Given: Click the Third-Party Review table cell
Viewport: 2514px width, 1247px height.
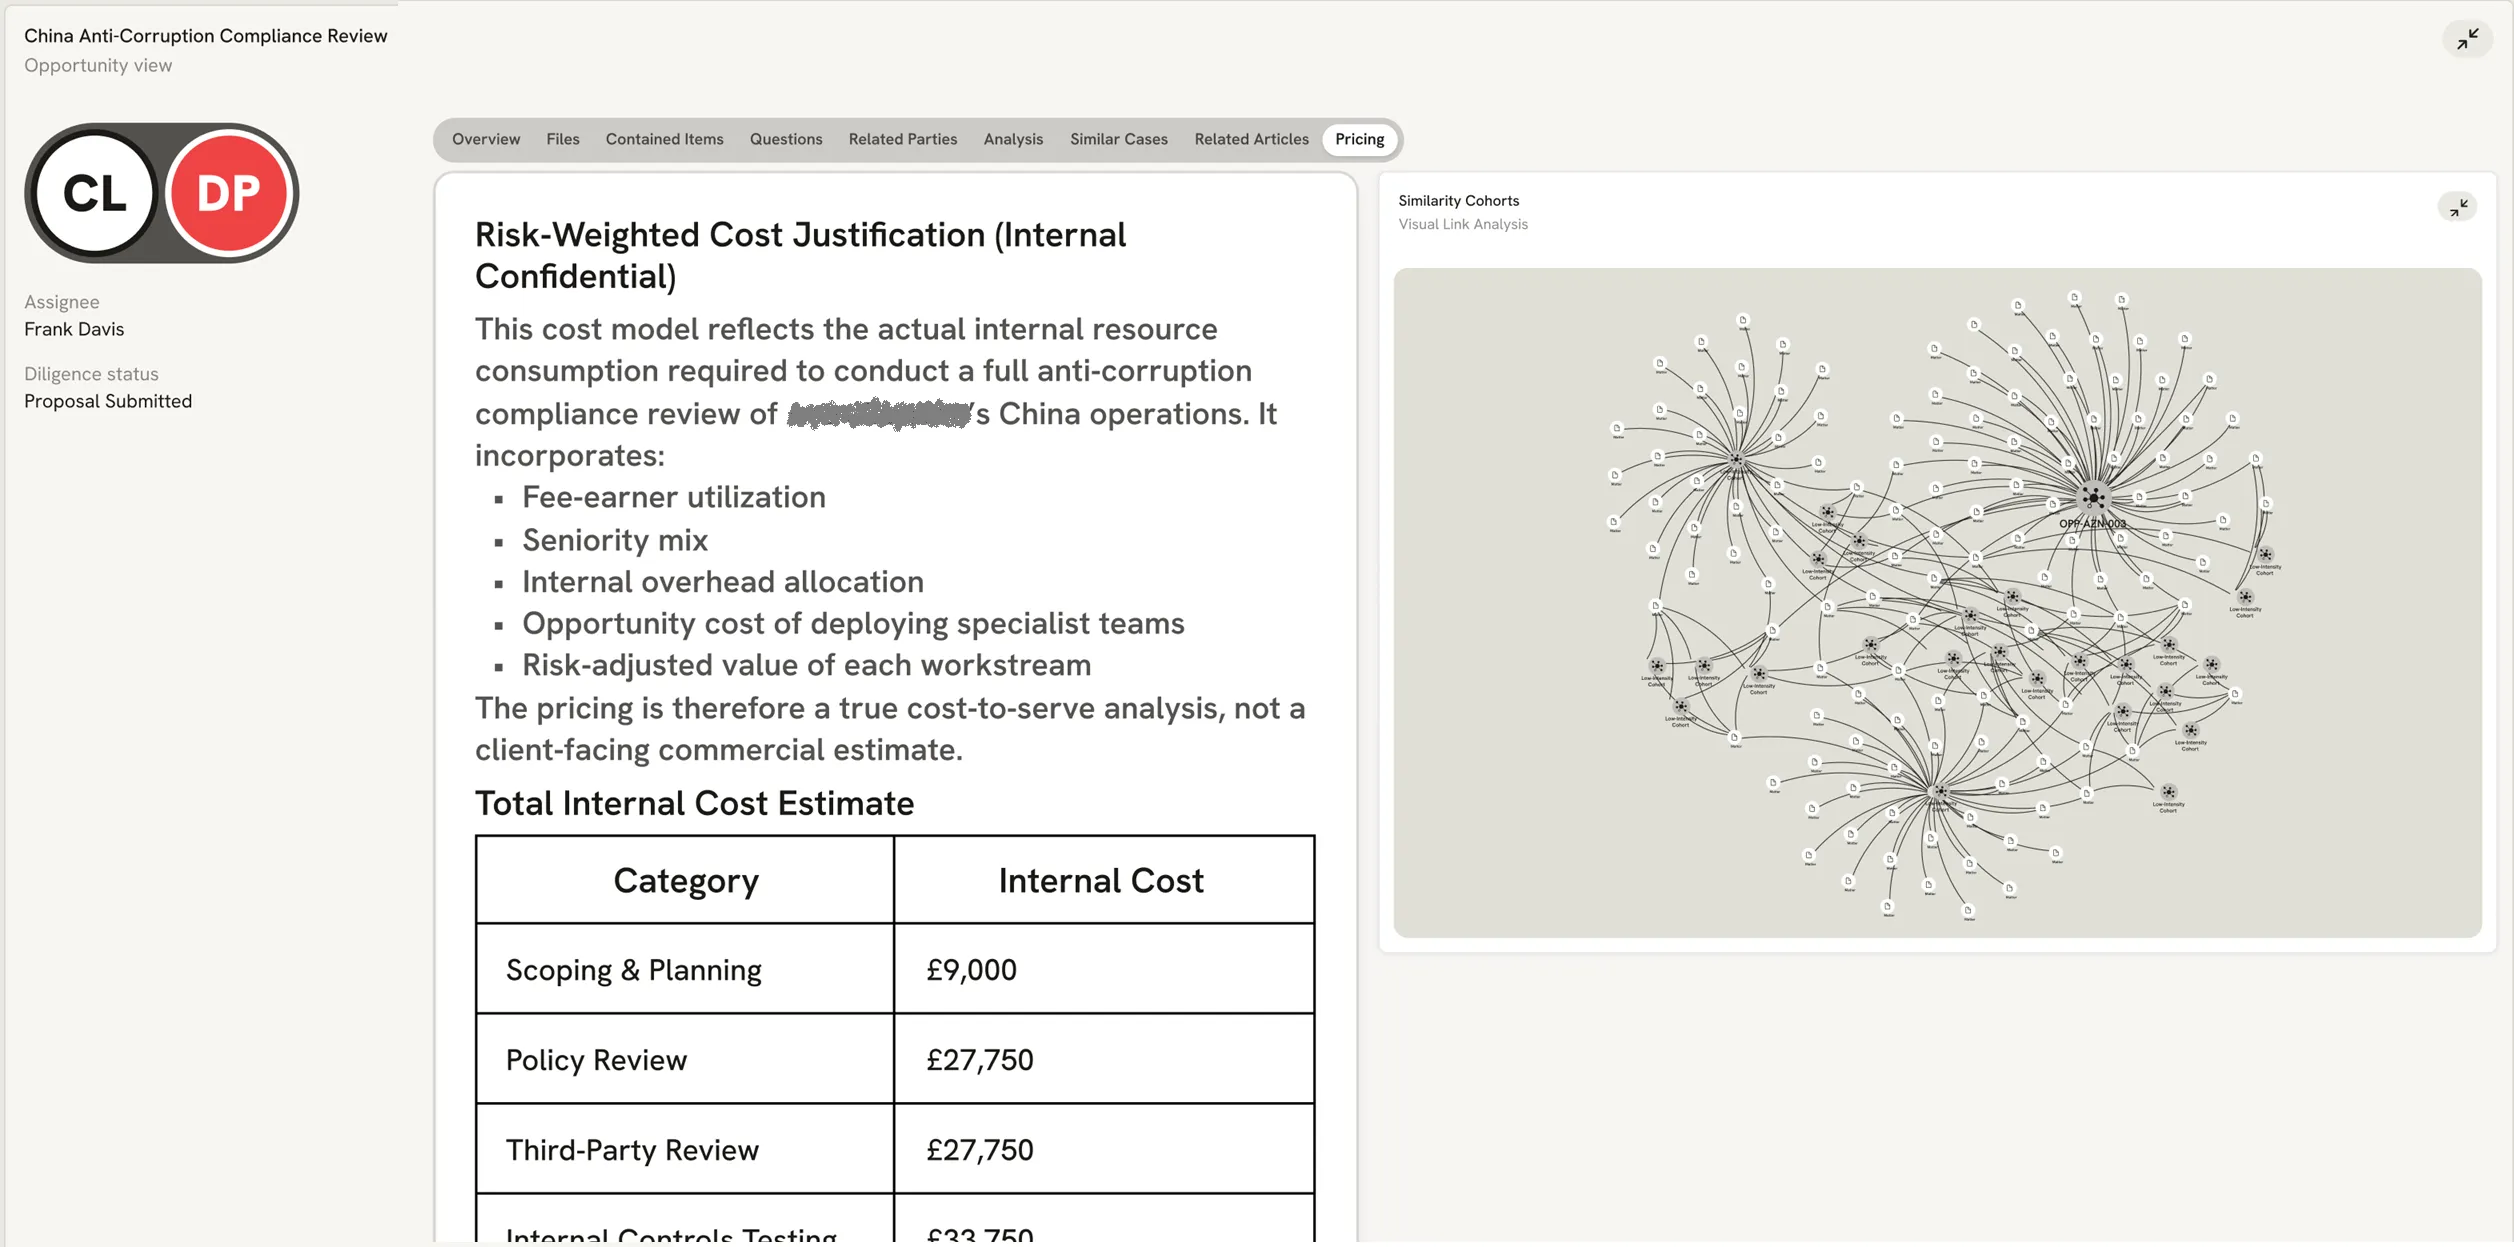Looking at the screenshot, I should tap(686, 1149).
